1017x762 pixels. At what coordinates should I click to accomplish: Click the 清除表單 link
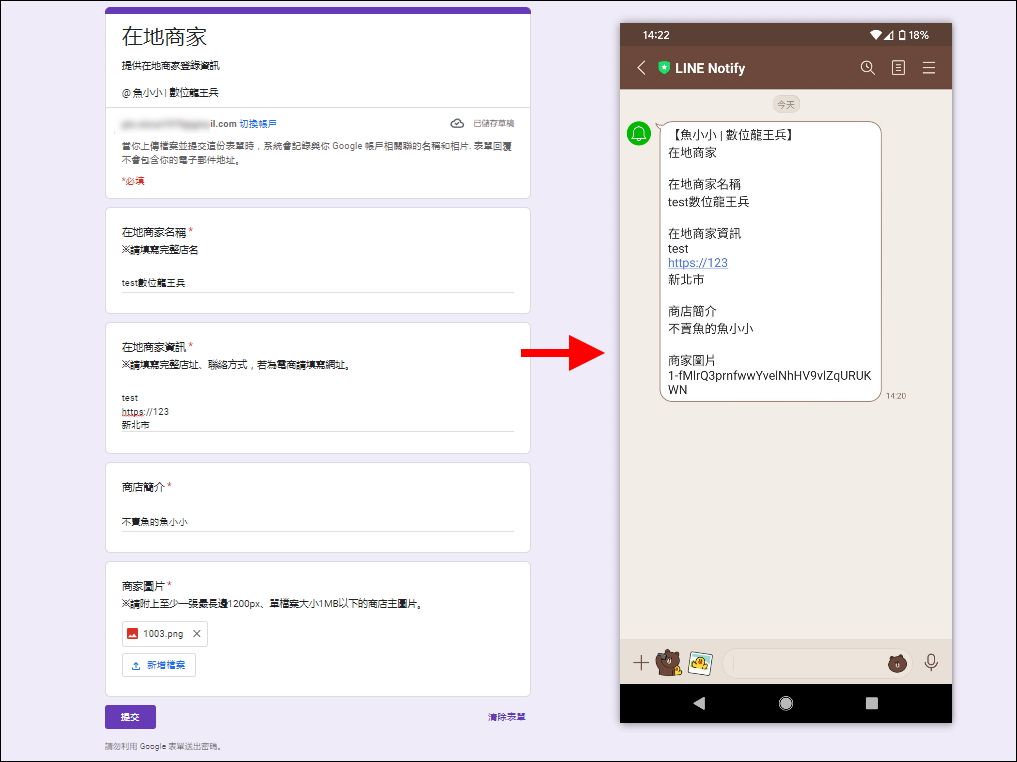507,717
